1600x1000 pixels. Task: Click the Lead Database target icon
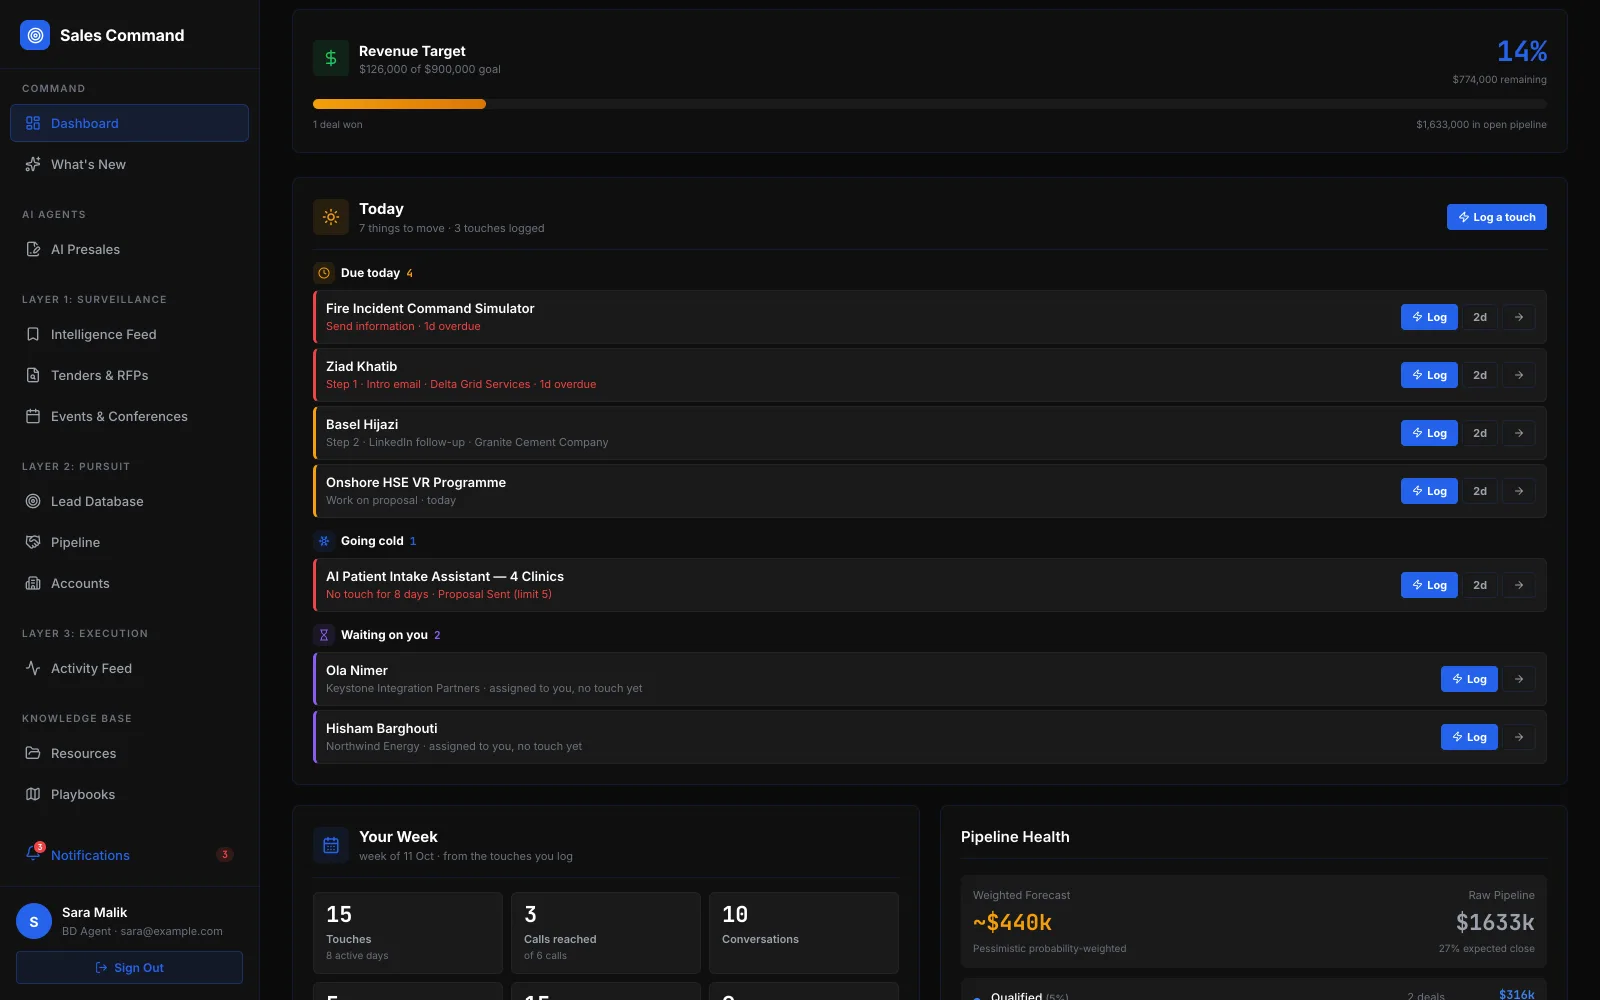point(33,501)
